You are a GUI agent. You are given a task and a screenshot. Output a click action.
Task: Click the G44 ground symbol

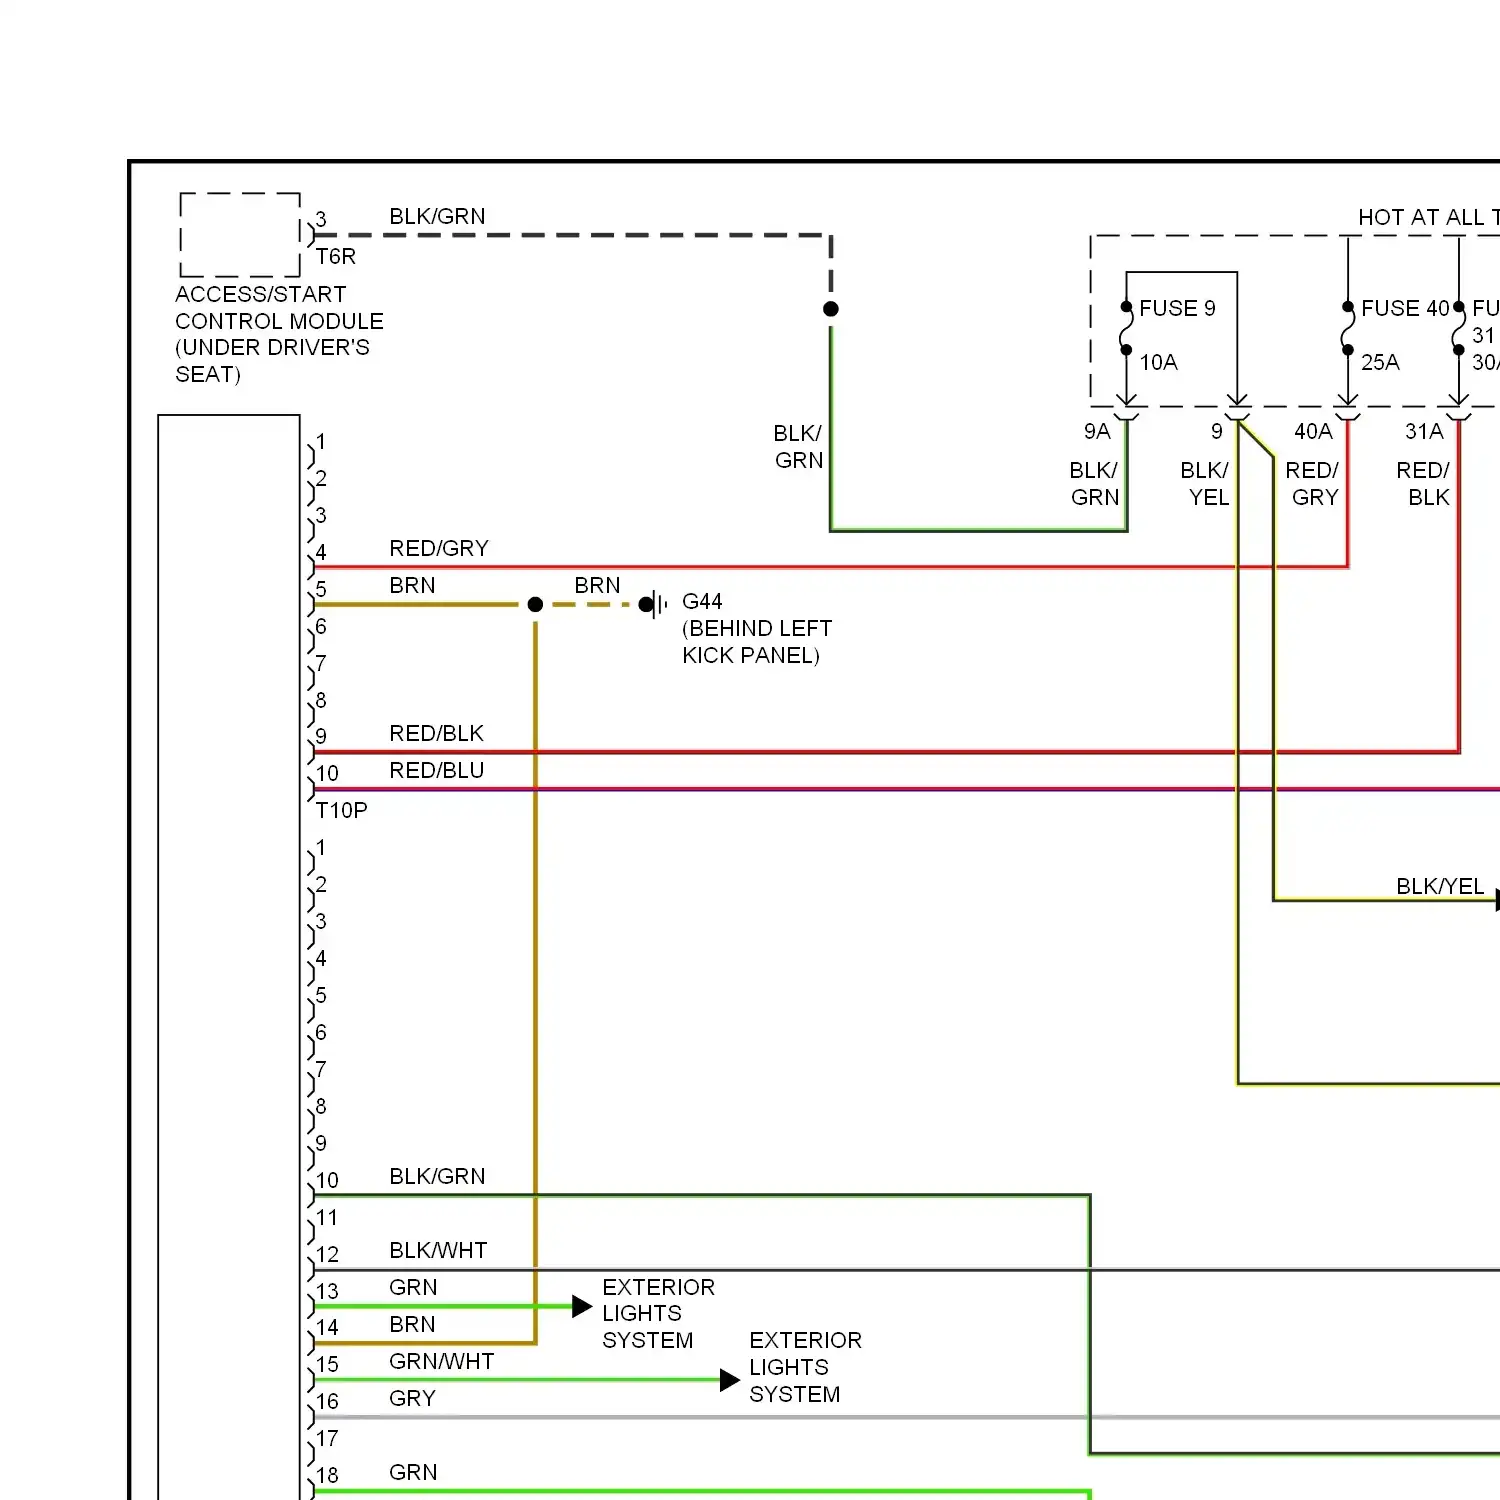(x=653, y=604)
